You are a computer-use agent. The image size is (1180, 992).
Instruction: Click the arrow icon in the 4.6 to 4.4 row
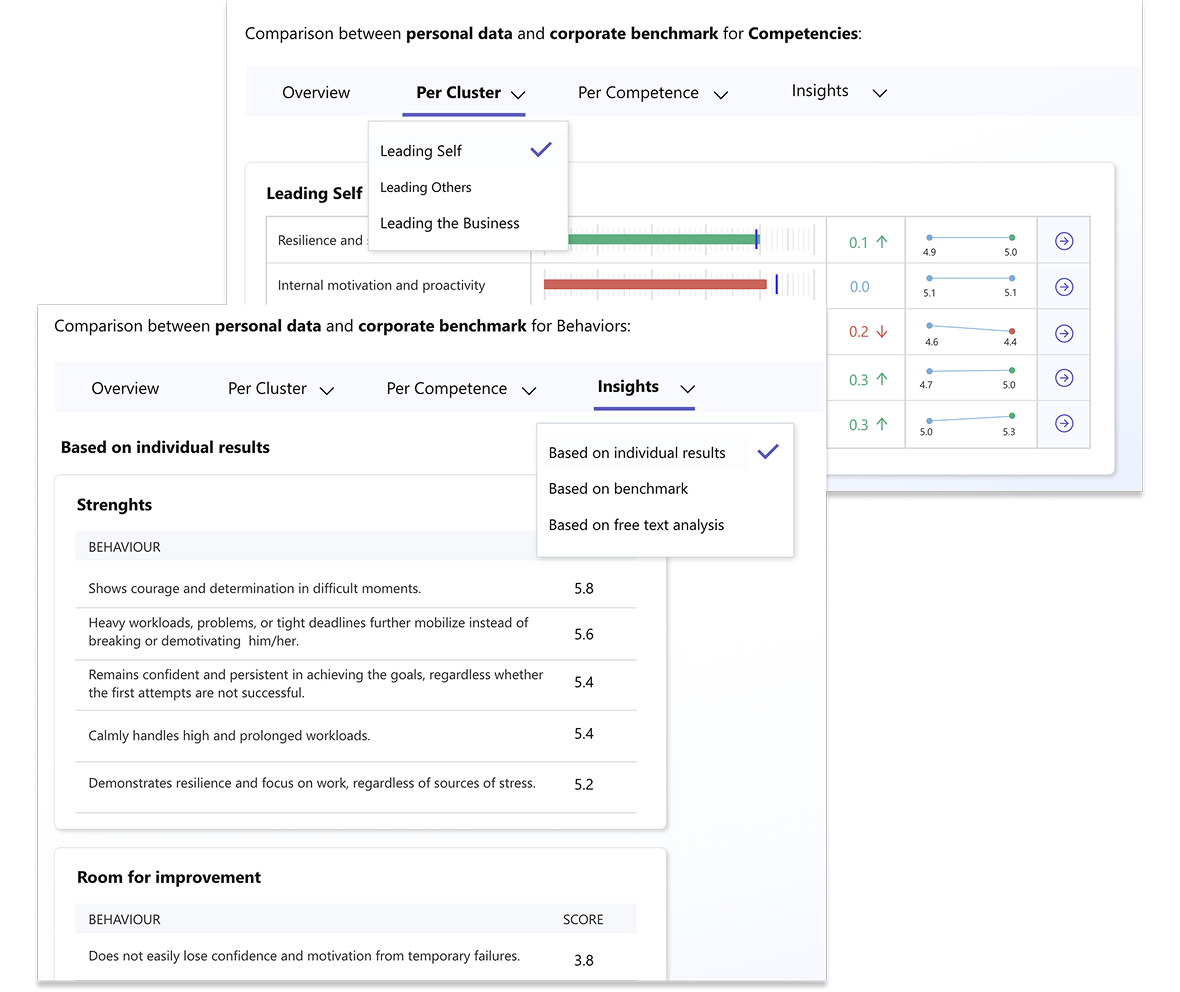[1064, 332]
